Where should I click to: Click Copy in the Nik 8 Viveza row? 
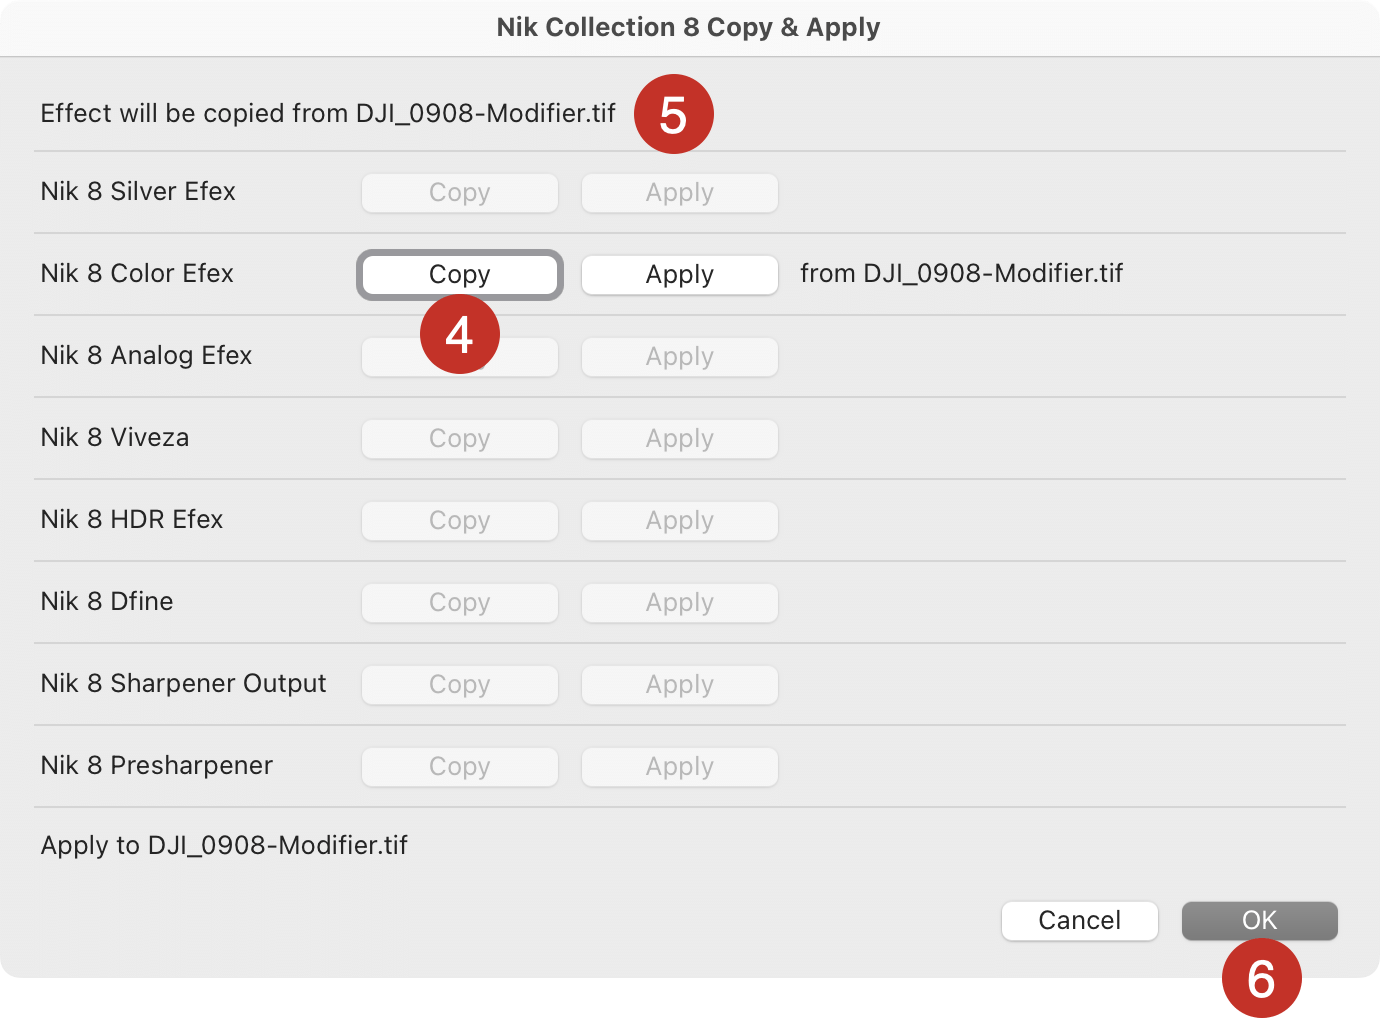click(460, 439)
